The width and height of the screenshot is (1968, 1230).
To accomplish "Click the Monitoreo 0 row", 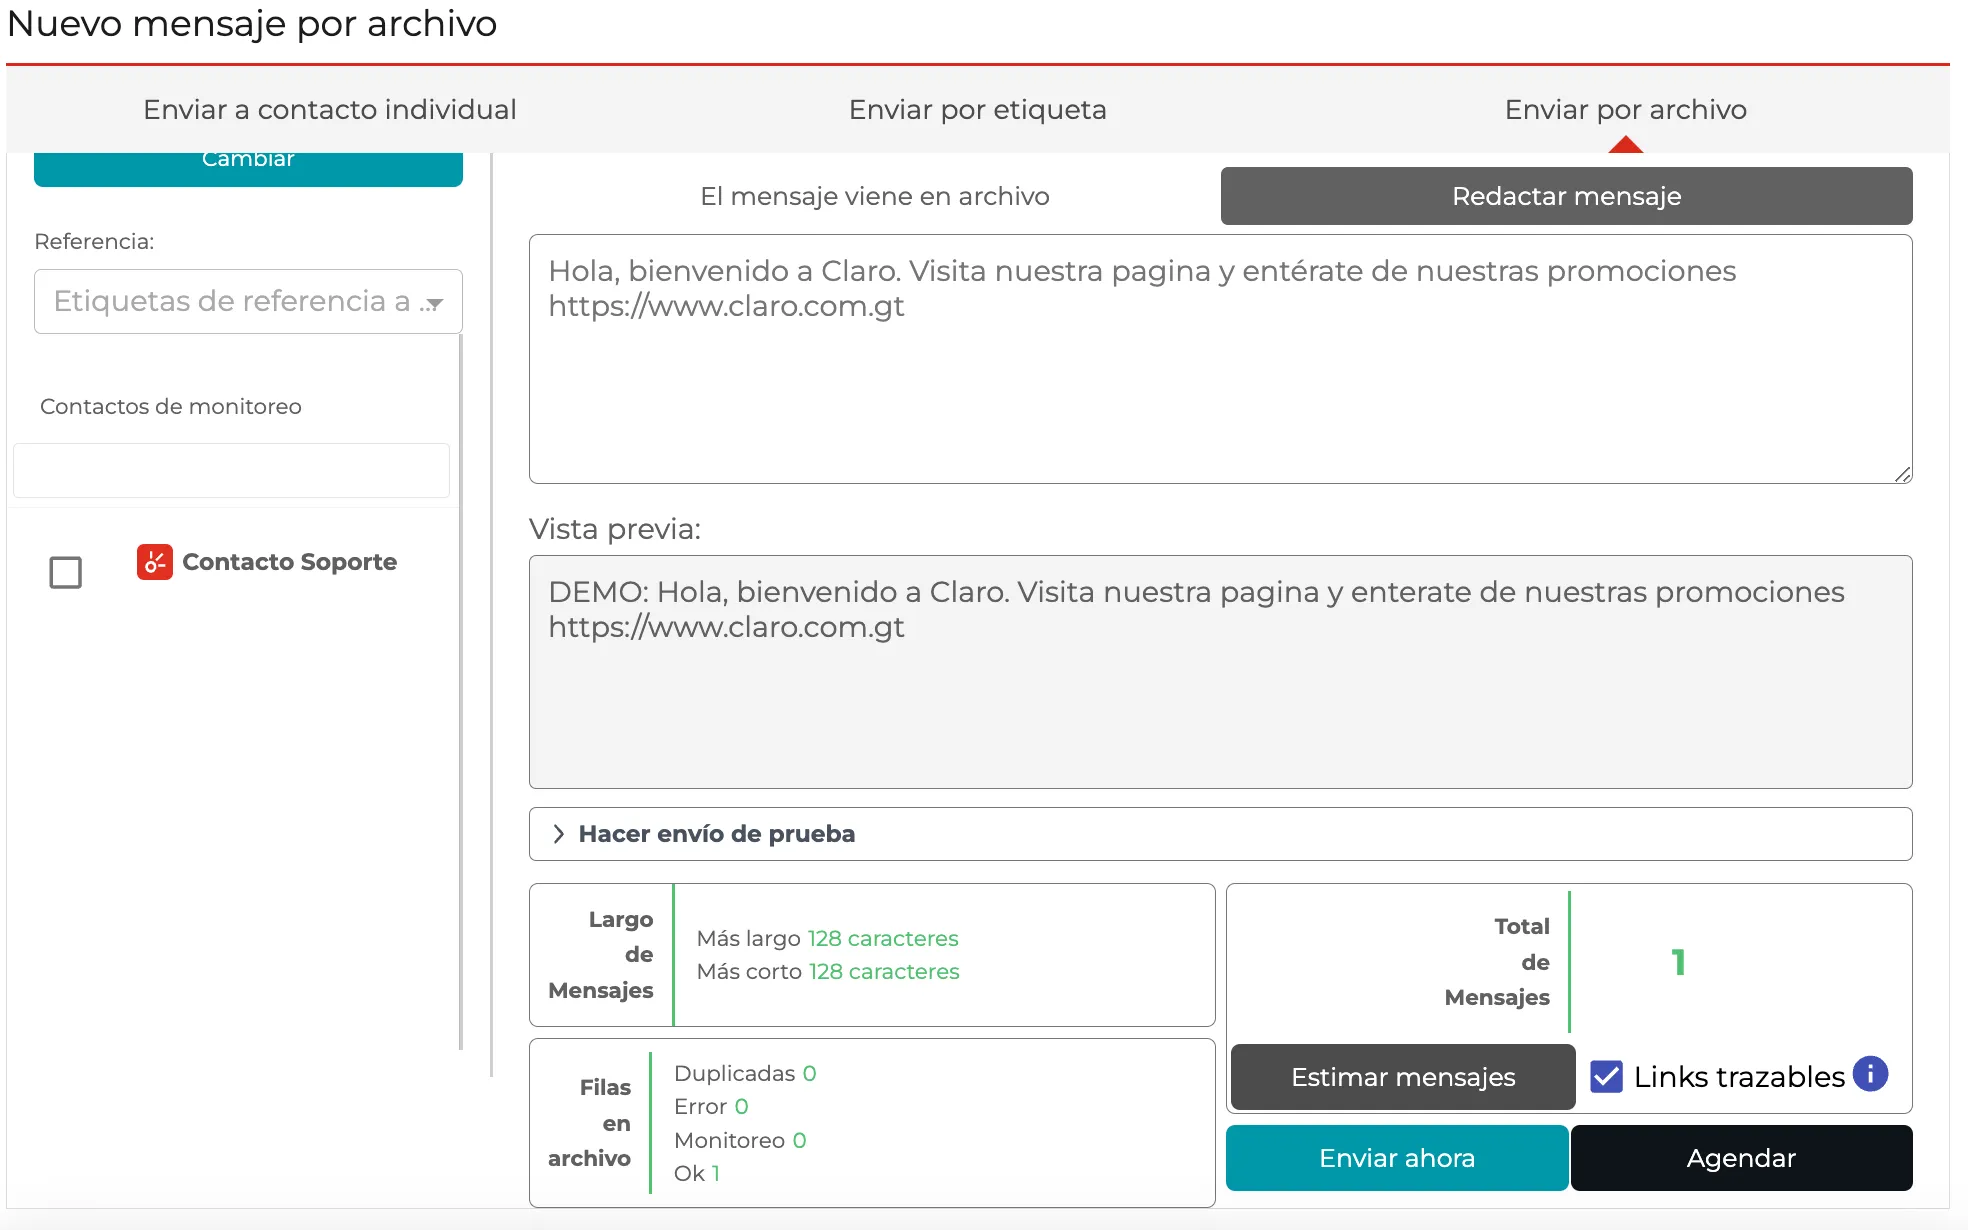I will click(740, 1140).
